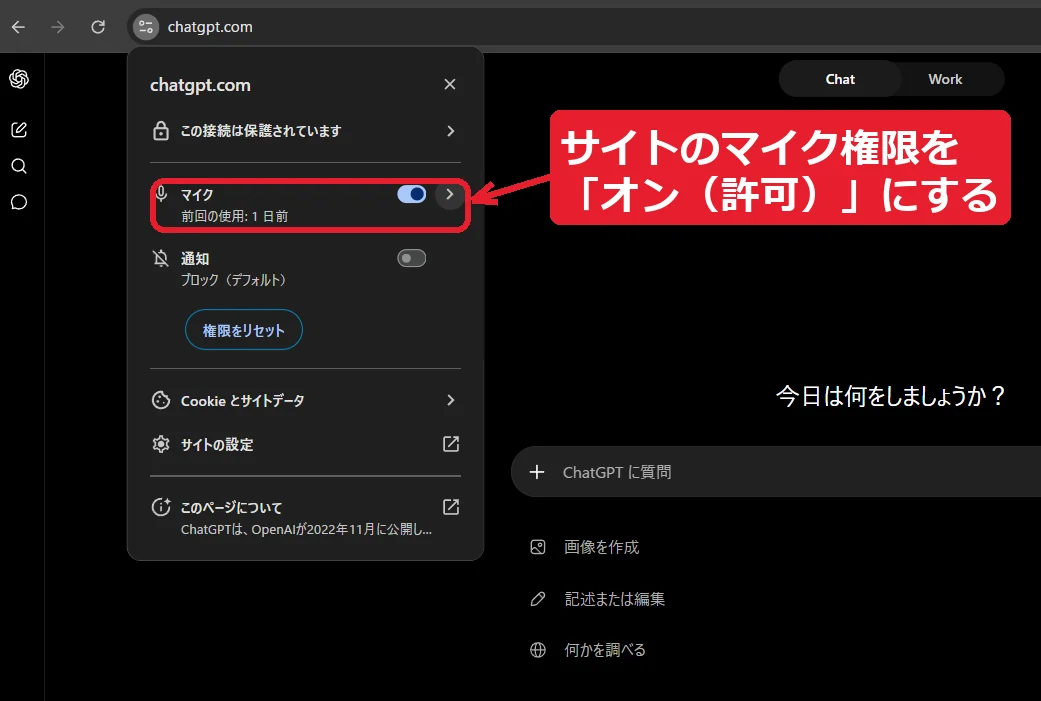The height and width of the screenshot is (701, 1041).
Task: Click the globe lookup icon
Action: point(538,650)
